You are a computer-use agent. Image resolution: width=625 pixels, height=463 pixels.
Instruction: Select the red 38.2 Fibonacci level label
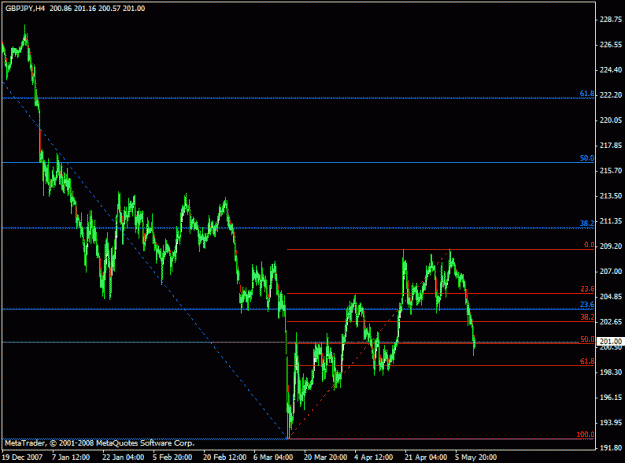coord(587,317)
